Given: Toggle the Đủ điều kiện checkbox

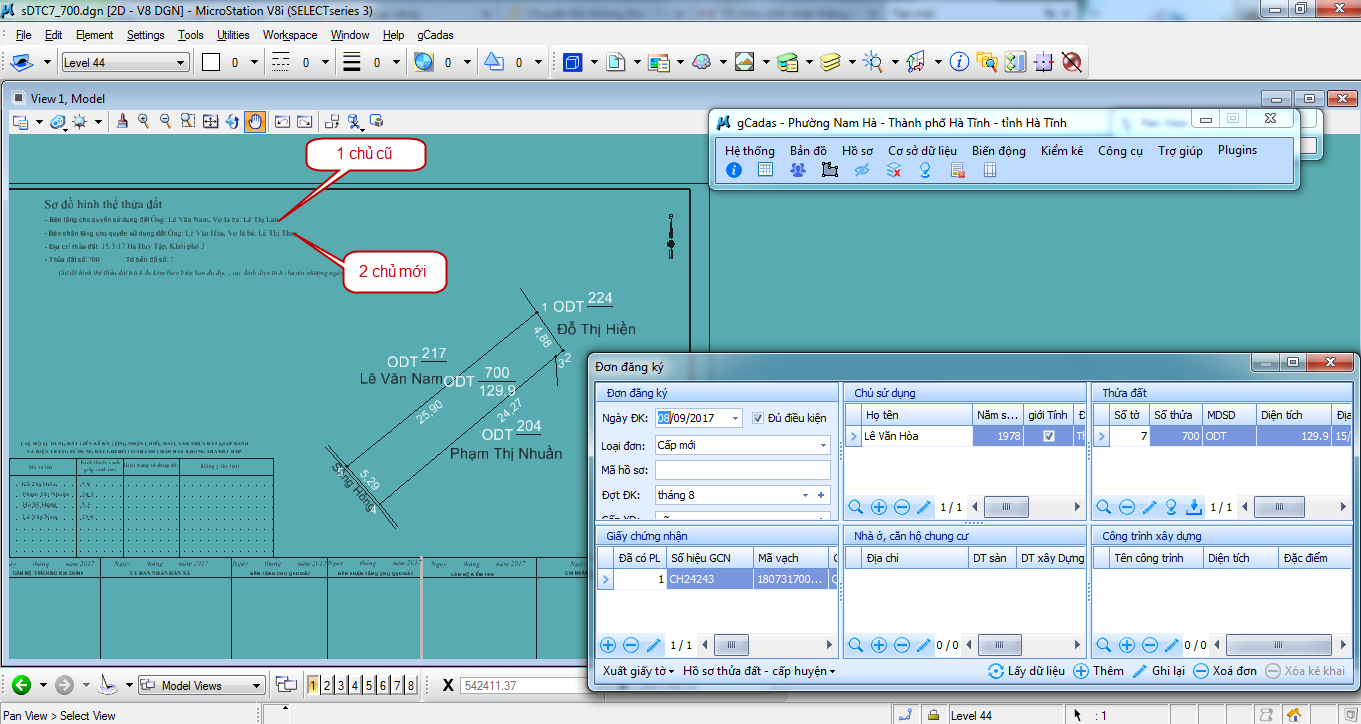Looking at the screenshot, I should [758, 418].
